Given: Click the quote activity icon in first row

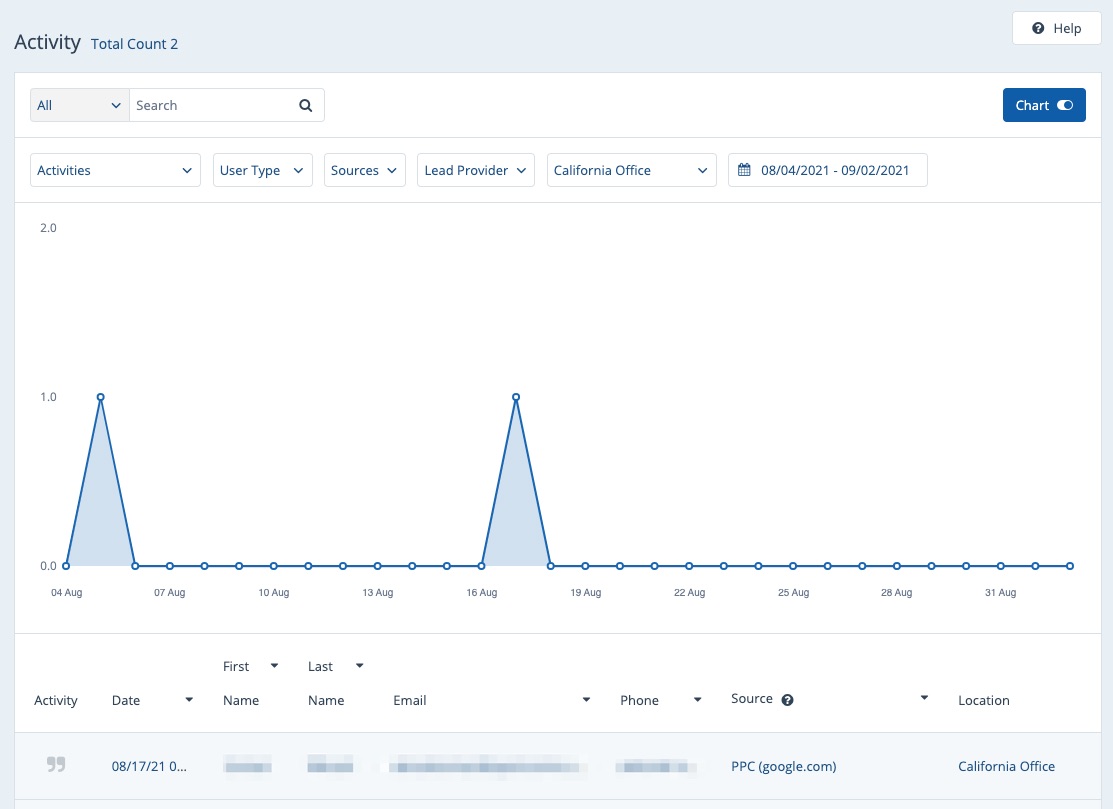Looking at the screenshot, I should [x=56, y=766].
